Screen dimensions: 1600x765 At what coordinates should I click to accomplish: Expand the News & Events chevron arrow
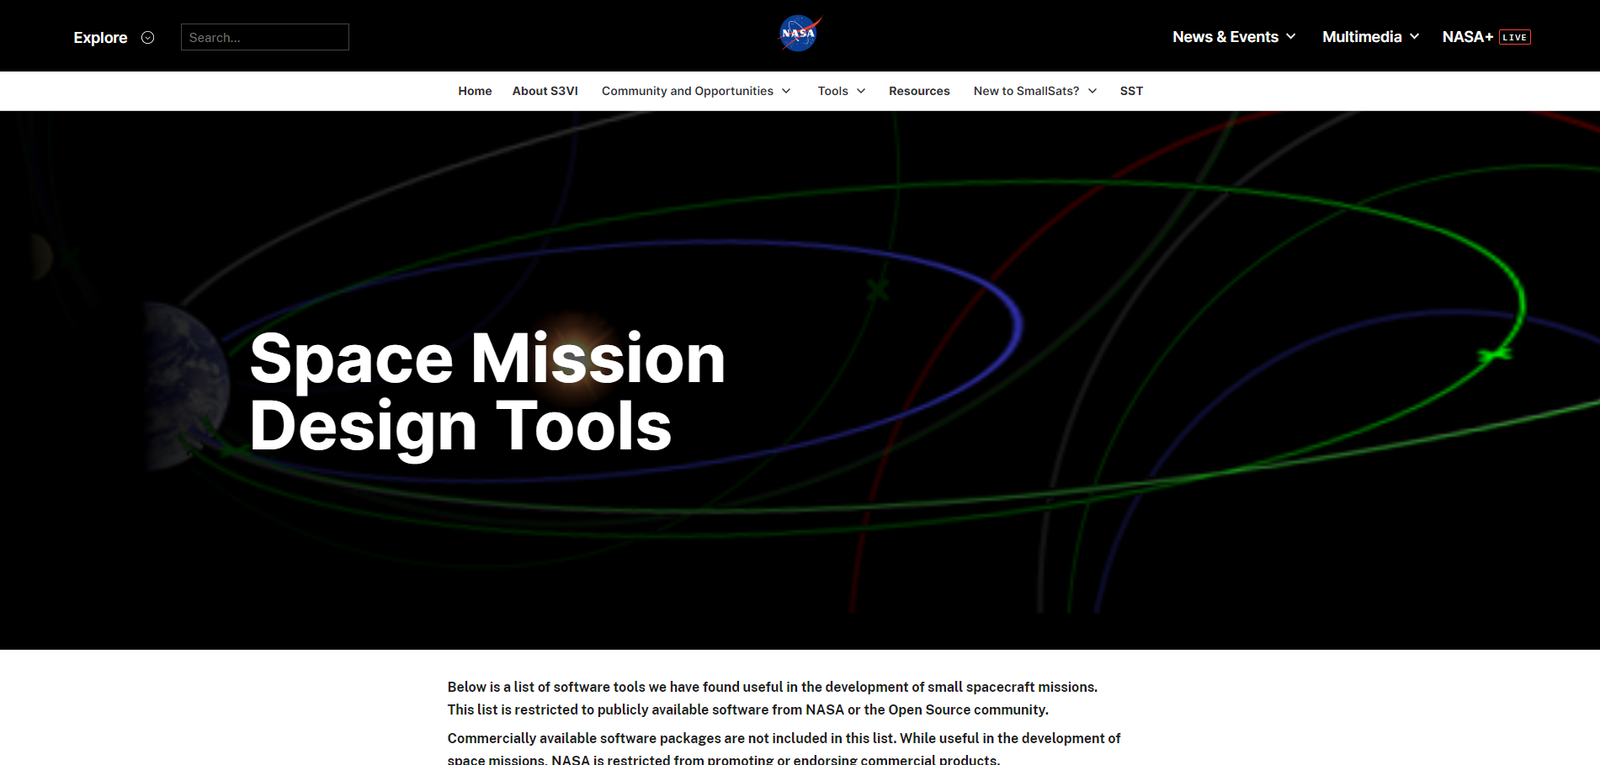point(1291,36)
